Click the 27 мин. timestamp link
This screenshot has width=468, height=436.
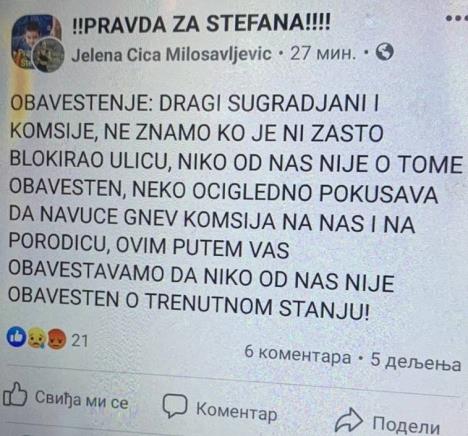click(x=322, y=53)
